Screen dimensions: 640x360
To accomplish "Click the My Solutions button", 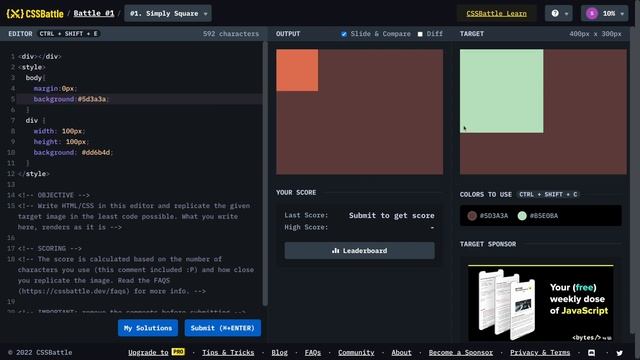I will pyautogui.click(x=148, y=328).
